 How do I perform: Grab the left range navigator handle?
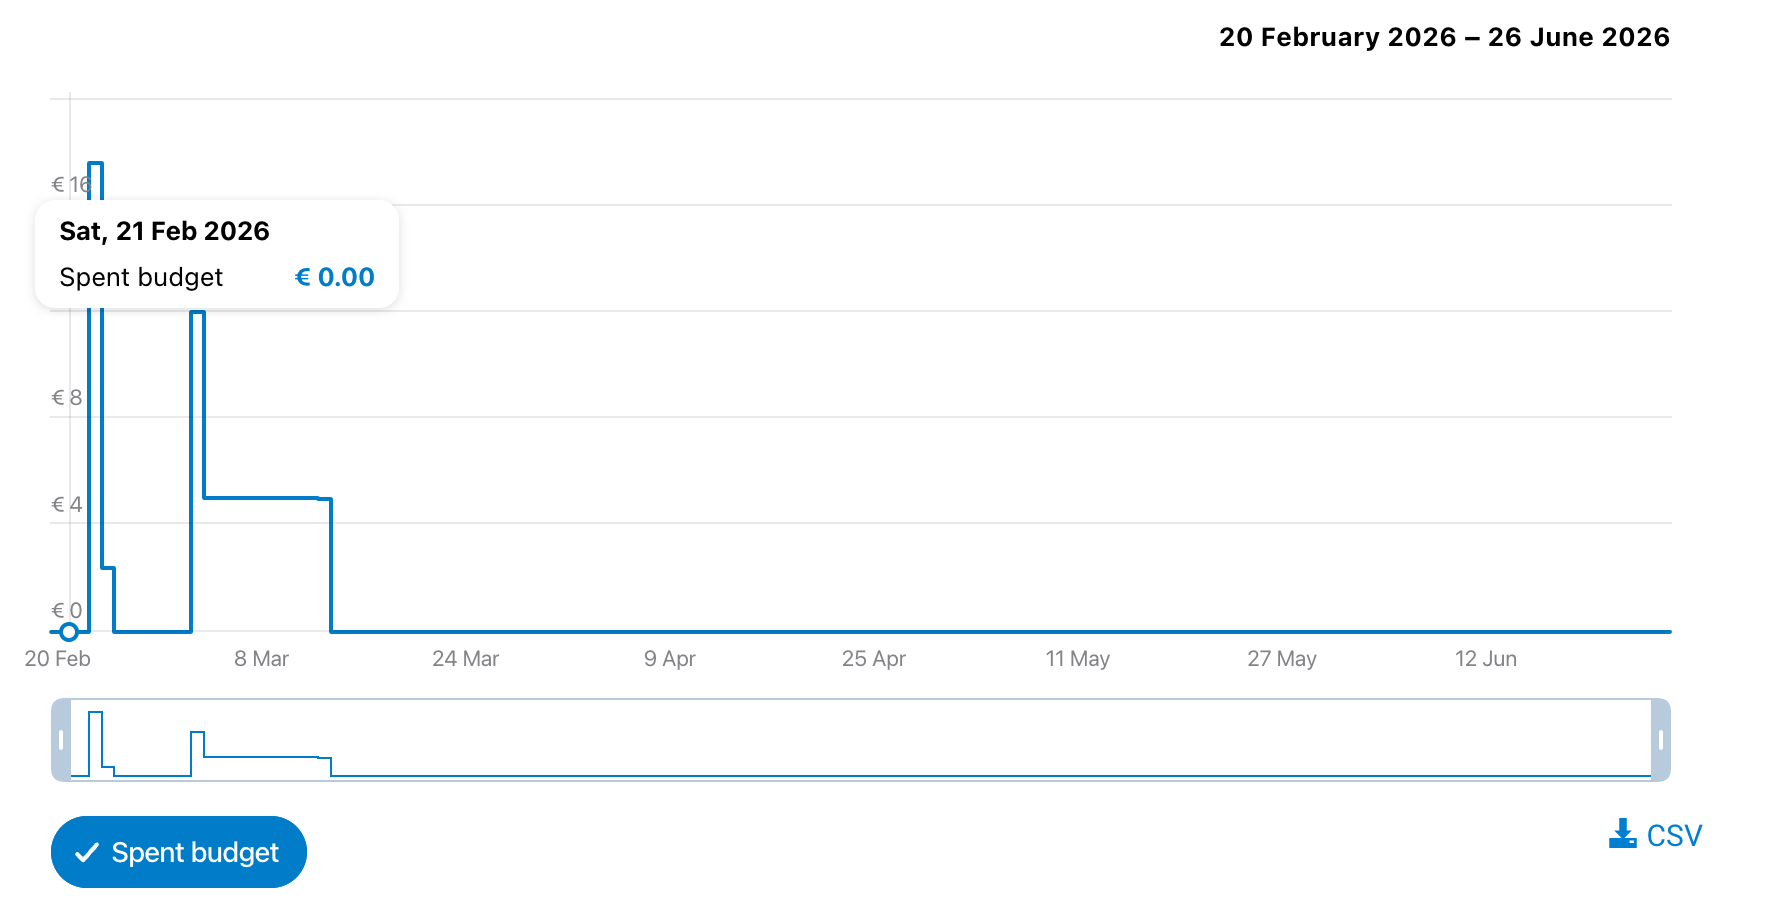click(x=61, y=740)
